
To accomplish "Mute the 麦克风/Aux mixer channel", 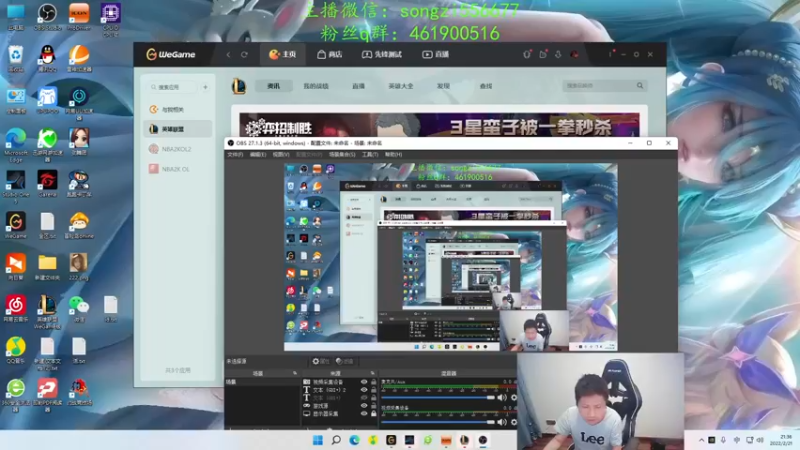I will click(x=502, y=397).
